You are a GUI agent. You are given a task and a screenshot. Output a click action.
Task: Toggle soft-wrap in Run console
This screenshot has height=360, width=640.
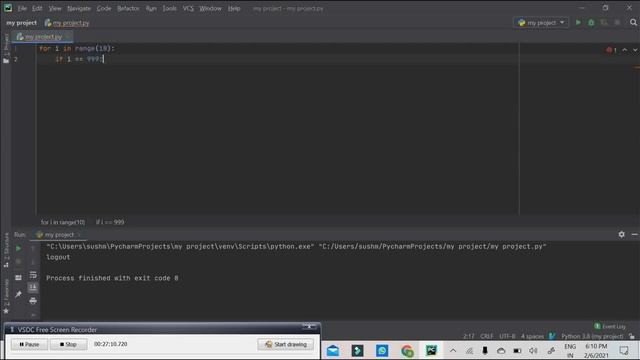33,275
